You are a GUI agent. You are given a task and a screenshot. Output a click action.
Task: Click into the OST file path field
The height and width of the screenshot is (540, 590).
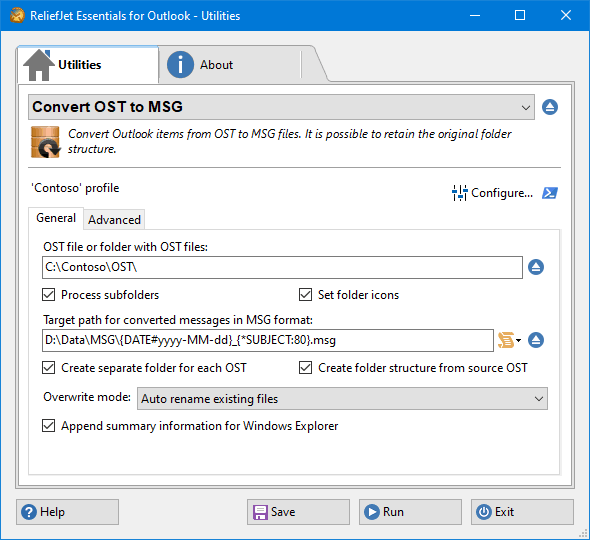point(282,268)
